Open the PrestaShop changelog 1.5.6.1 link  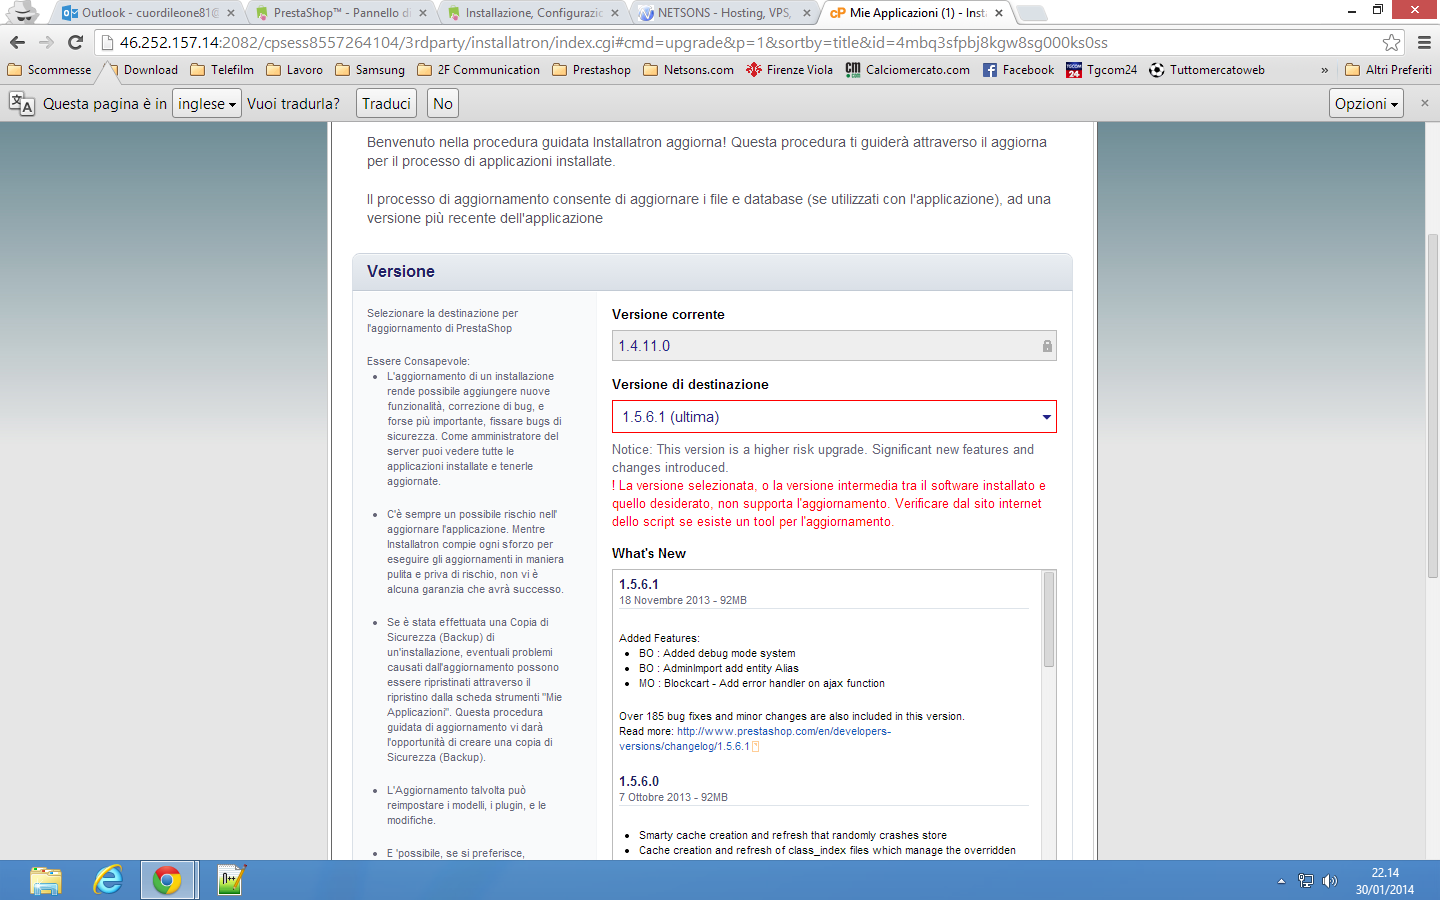[754, 739]
